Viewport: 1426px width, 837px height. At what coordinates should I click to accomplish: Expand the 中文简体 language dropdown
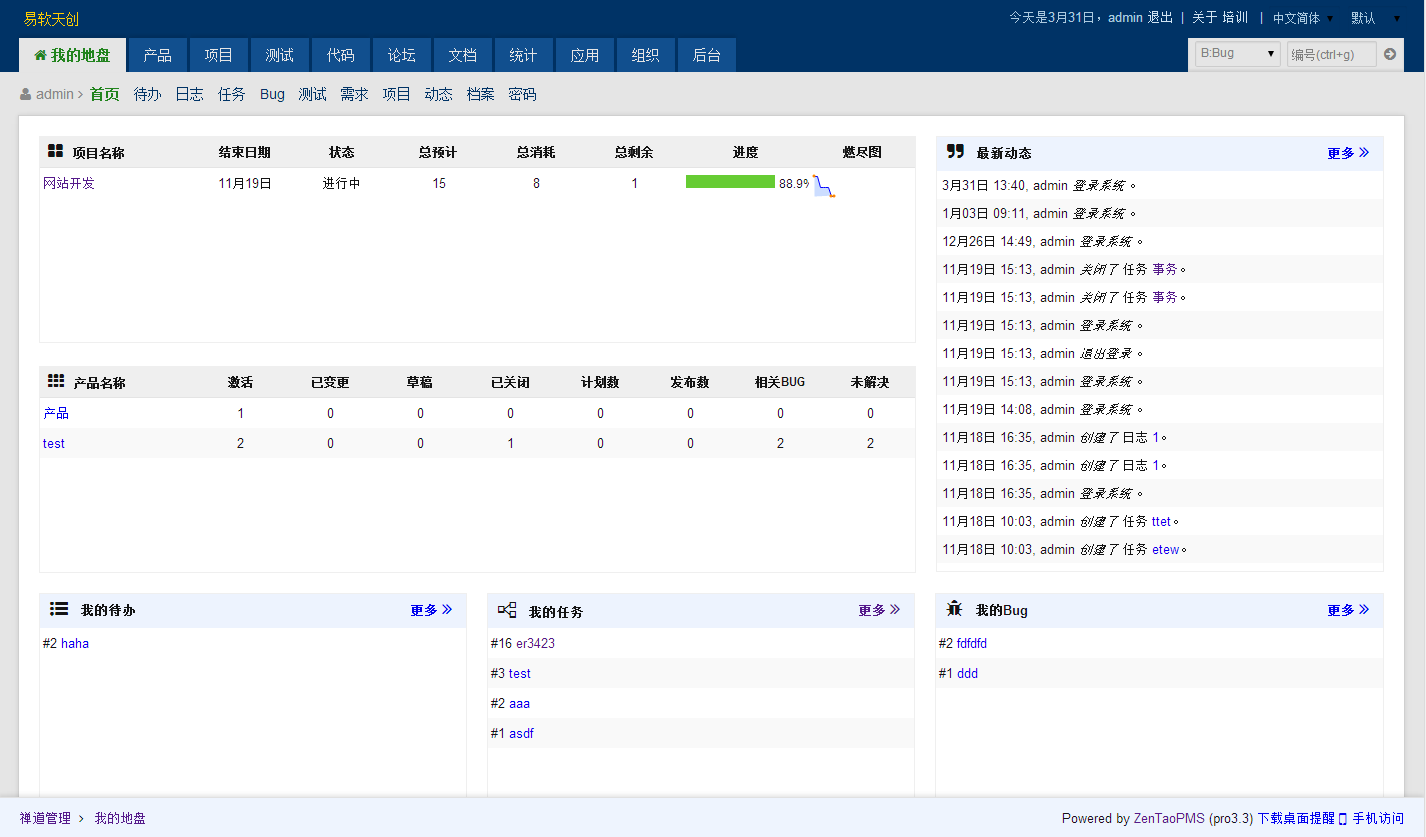1302,18
